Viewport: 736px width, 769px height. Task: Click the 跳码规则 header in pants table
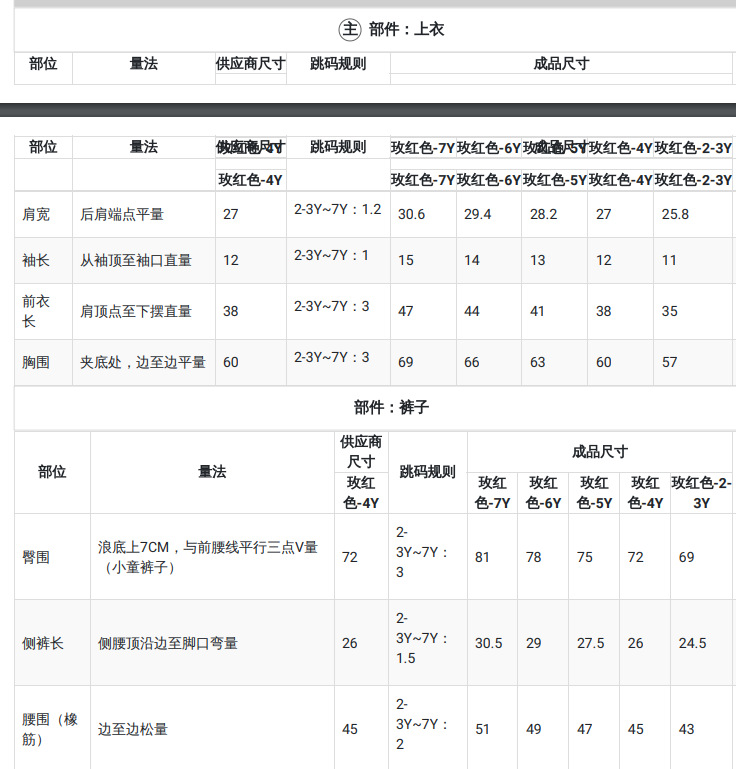tap(427, 472)
